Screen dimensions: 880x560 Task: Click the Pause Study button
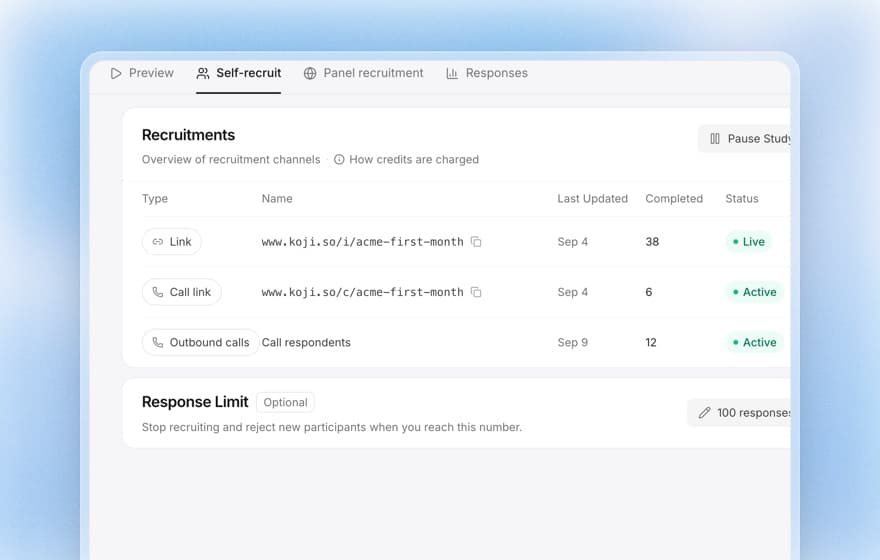744,139
